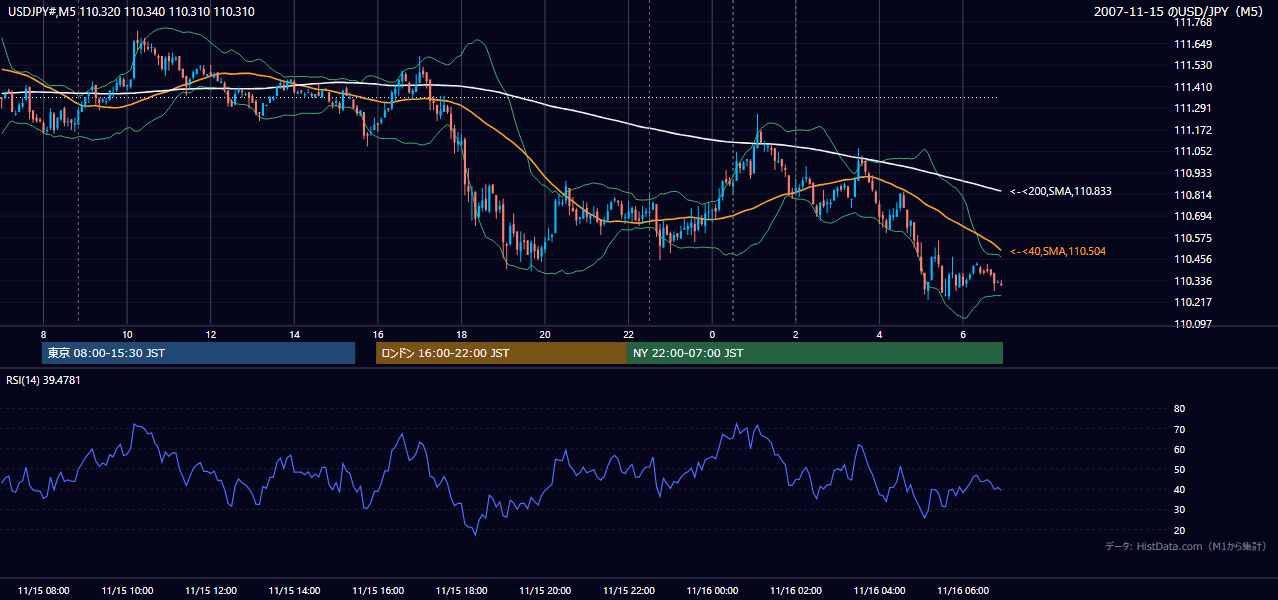Click the RSI scale value 60
Screen dimensions: 1278x600
(x=1179, y=449)
